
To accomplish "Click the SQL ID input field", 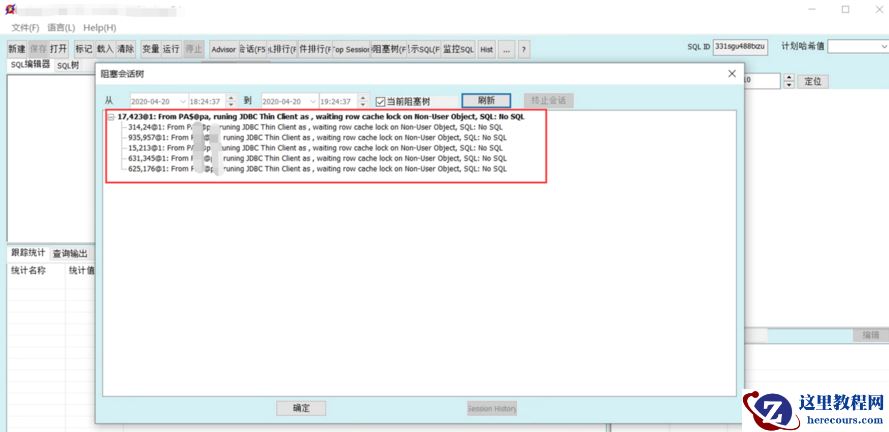I will coord(740,46).
